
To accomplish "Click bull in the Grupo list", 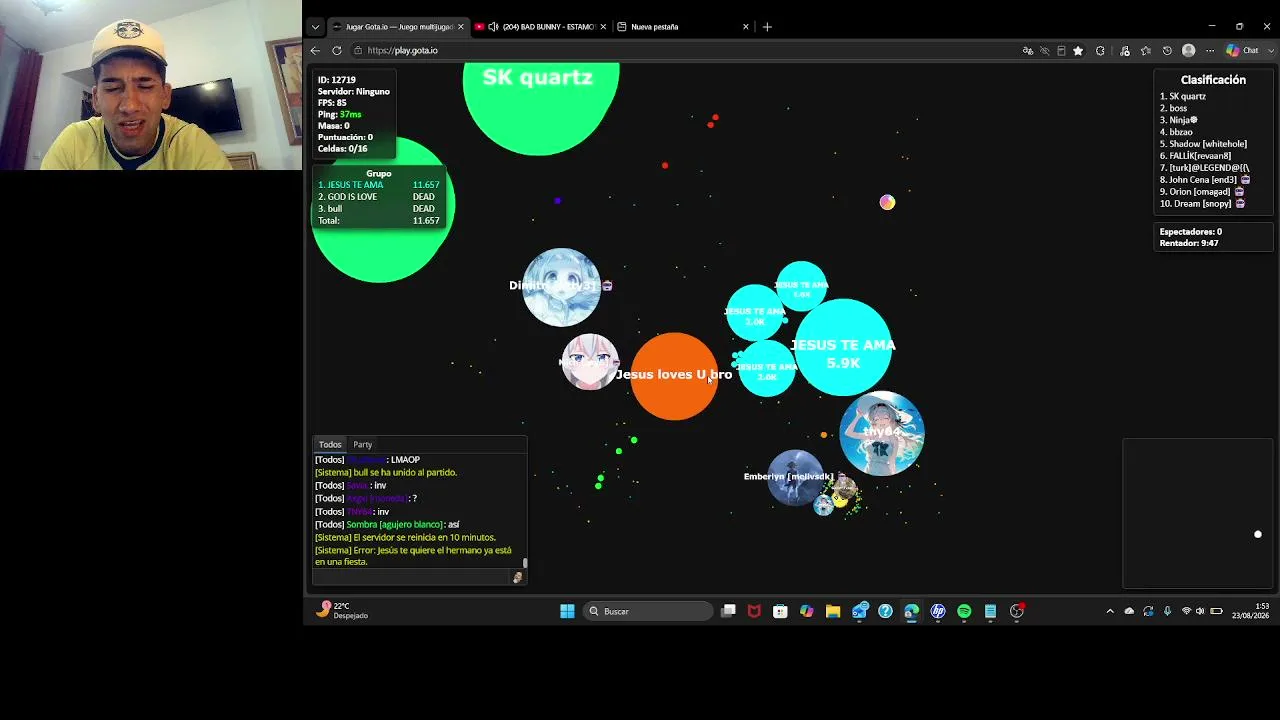I will (379, 209).
